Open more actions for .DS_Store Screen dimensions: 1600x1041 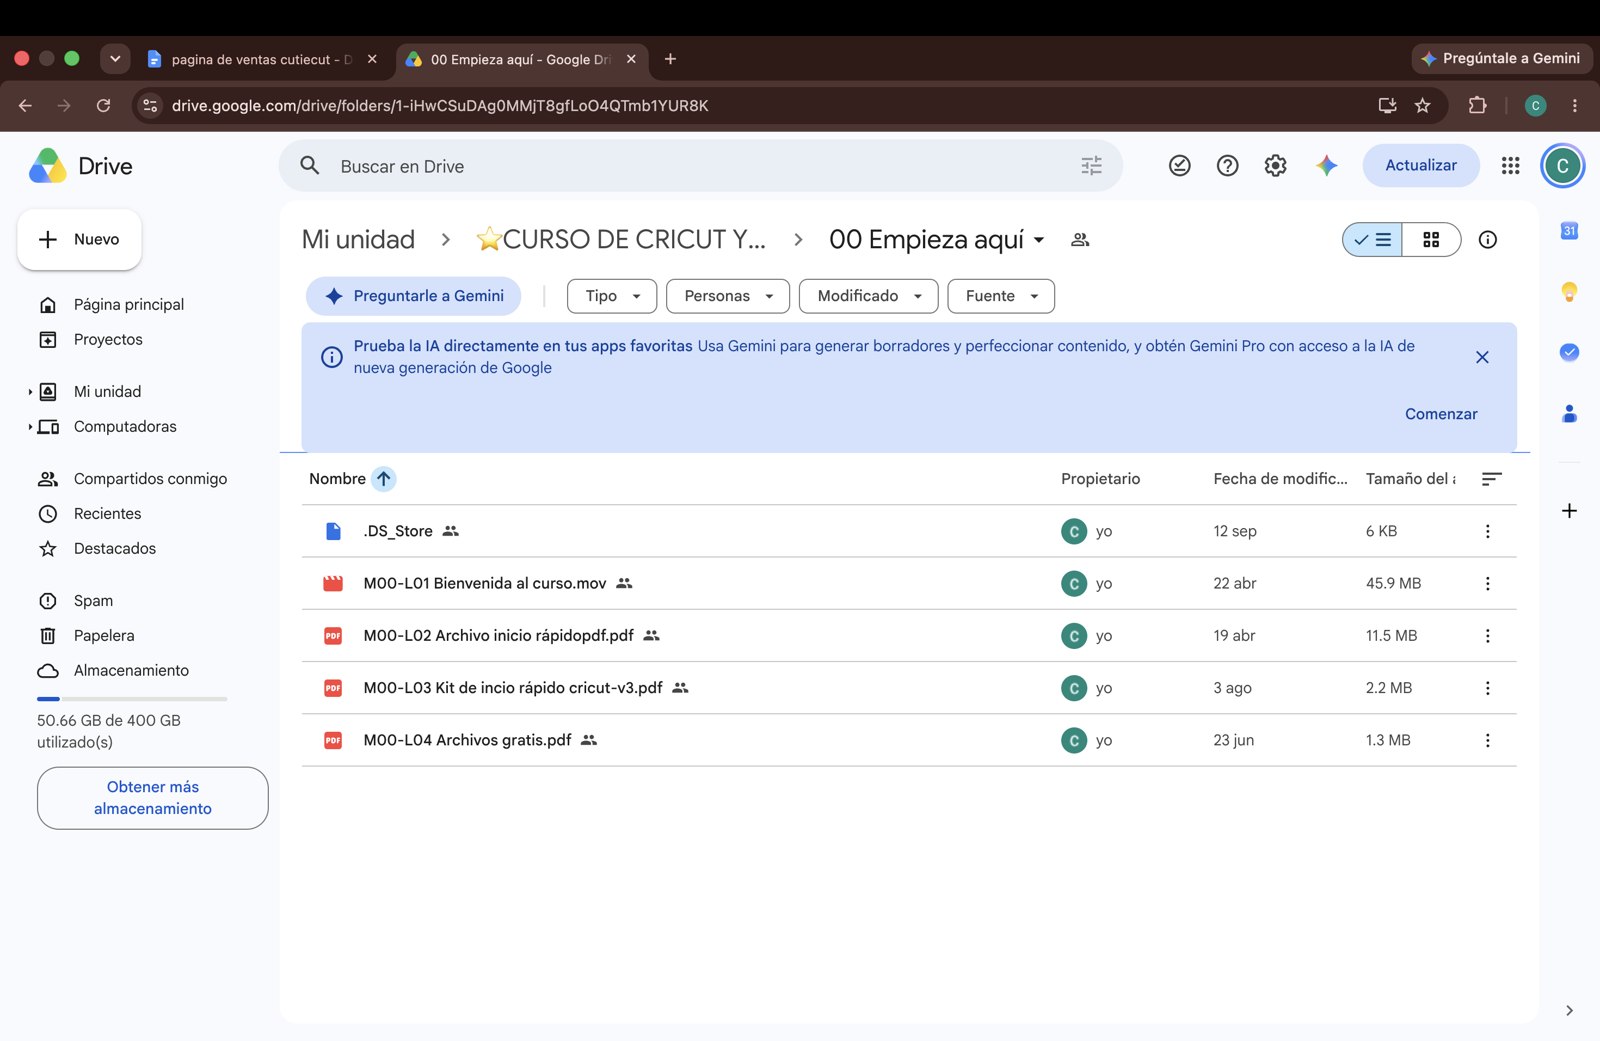click(x=1487, y=531)
